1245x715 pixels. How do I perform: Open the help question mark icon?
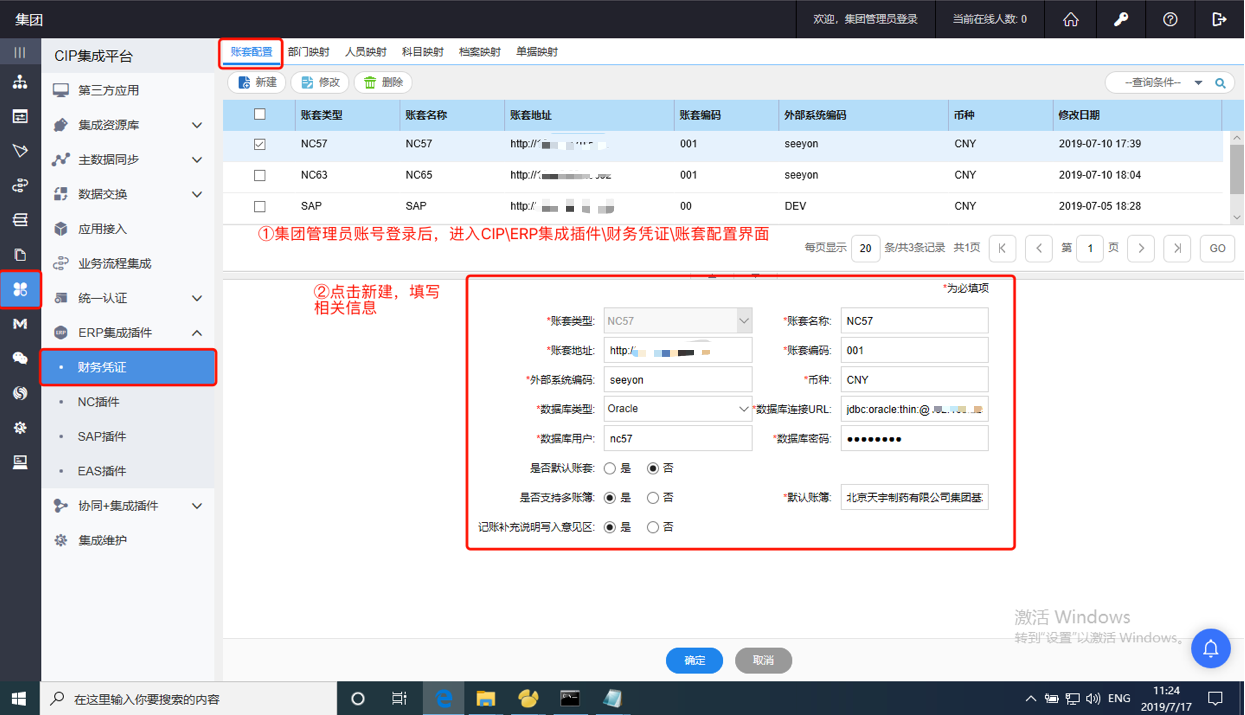[x=1170, y=19]
